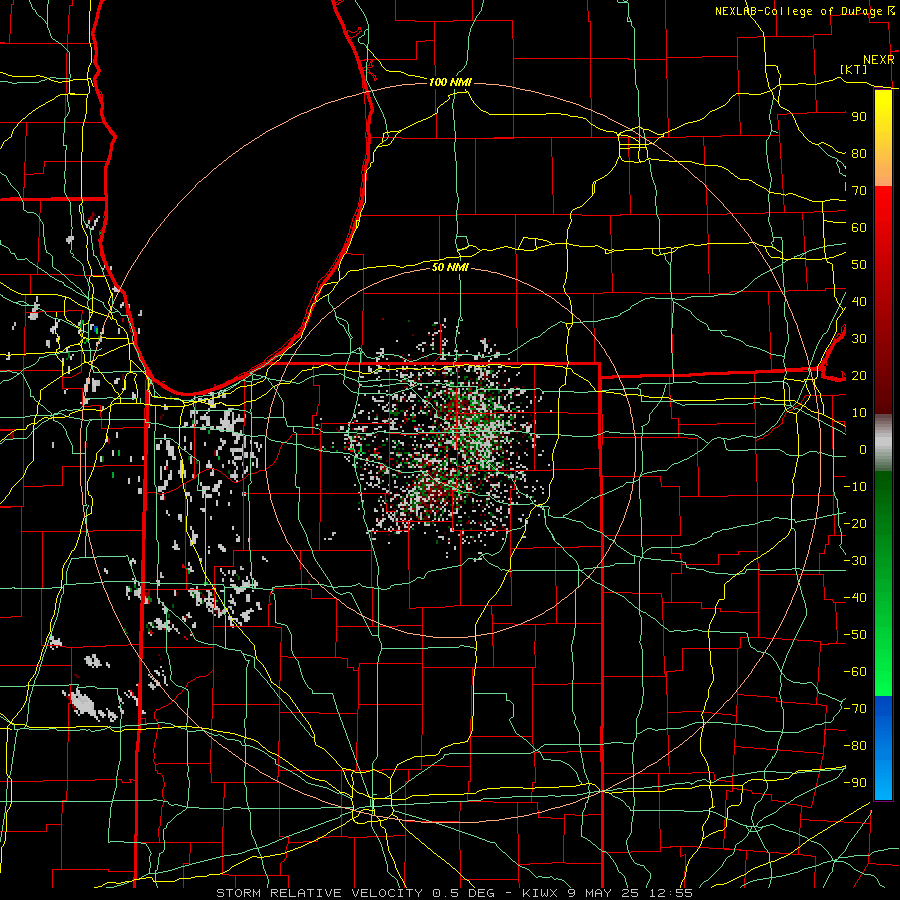Click the 0.5 DEG elevation text

(x=465, y=893)
